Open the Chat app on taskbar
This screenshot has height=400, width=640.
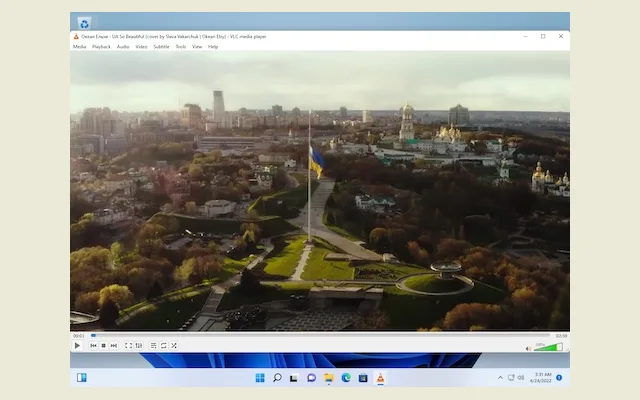[311, 378]
